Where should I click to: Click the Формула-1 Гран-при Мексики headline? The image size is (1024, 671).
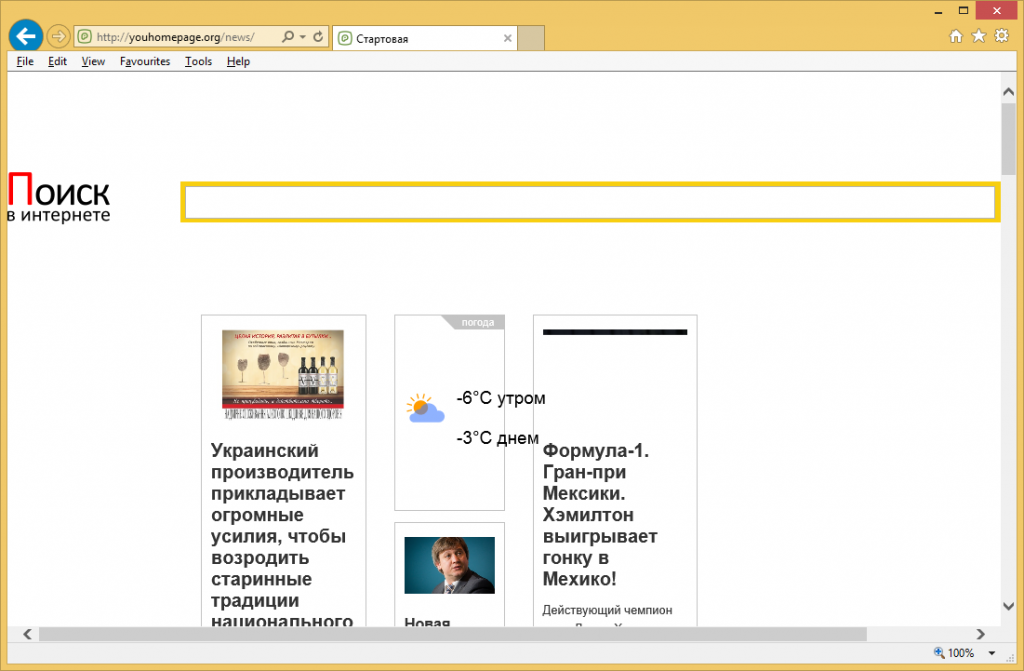[600, 514]
